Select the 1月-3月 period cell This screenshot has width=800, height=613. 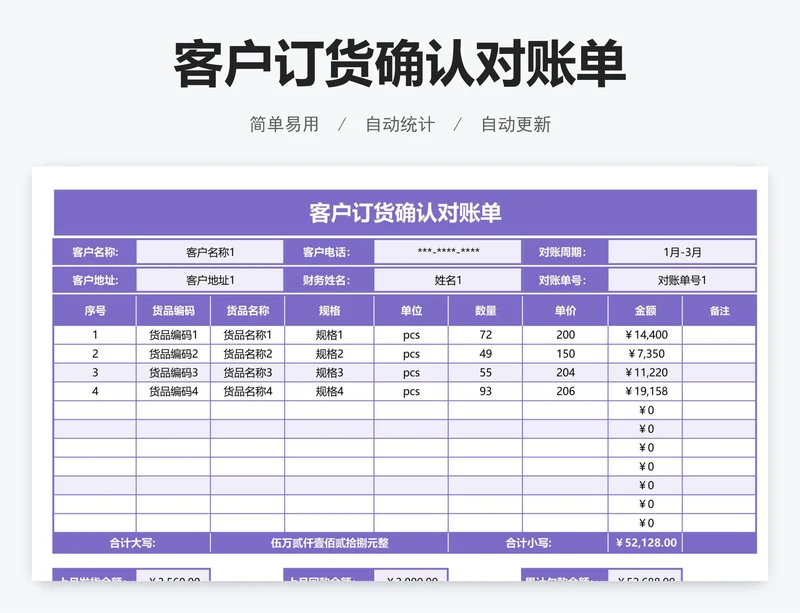point(682,252)
